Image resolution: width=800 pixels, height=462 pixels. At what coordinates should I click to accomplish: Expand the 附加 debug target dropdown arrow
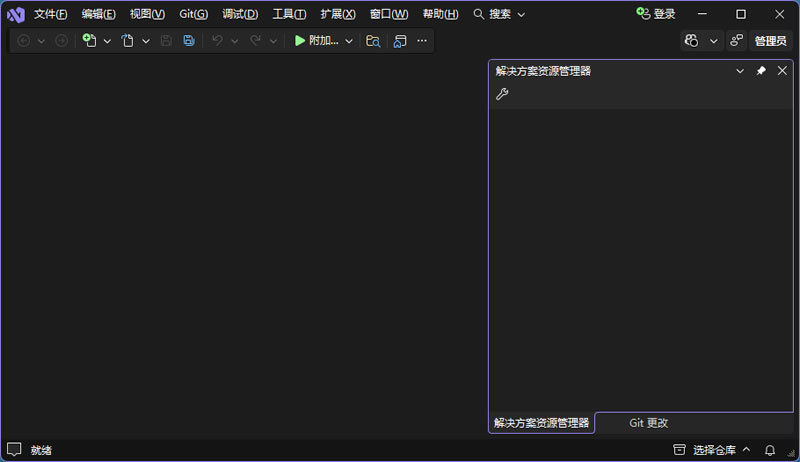pyautogui.click(x=349, y=41)
